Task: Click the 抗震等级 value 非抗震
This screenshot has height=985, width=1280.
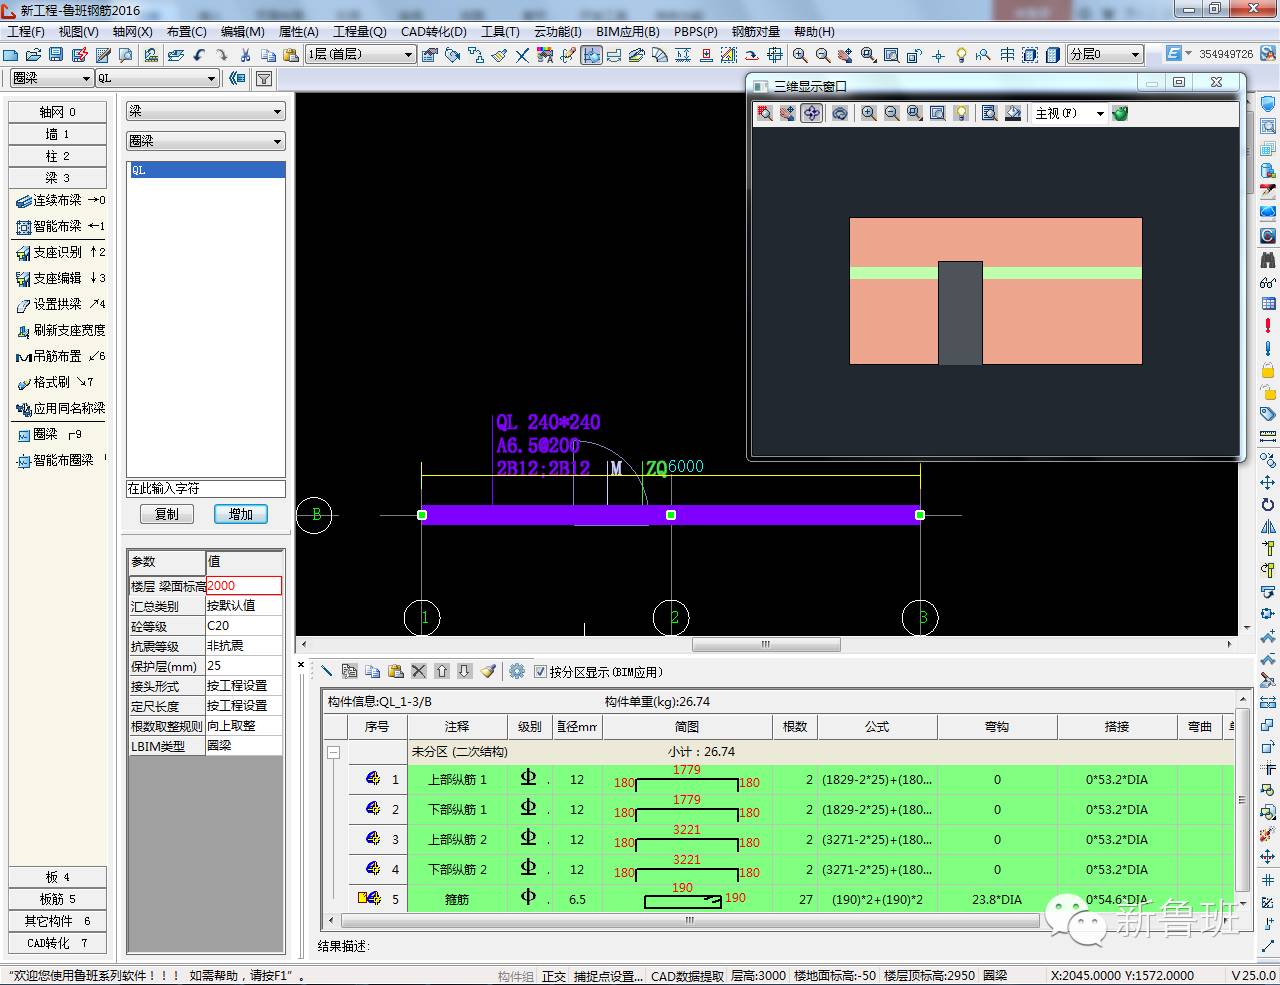Action: click(x=244, y=646)
